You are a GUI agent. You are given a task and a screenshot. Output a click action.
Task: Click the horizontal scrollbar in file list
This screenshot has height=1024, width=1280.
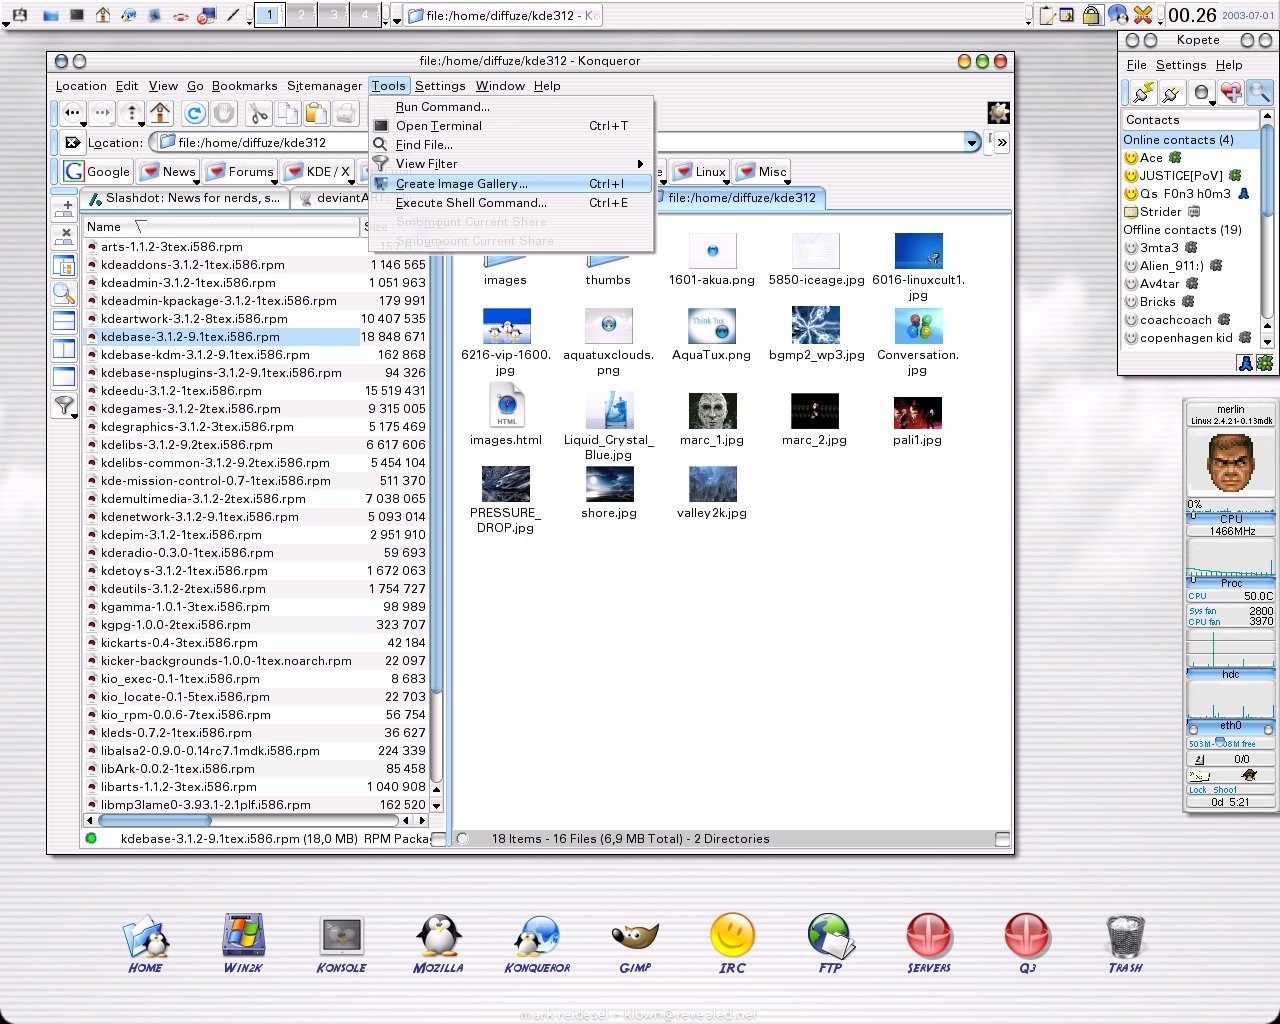tap(256, 821)
